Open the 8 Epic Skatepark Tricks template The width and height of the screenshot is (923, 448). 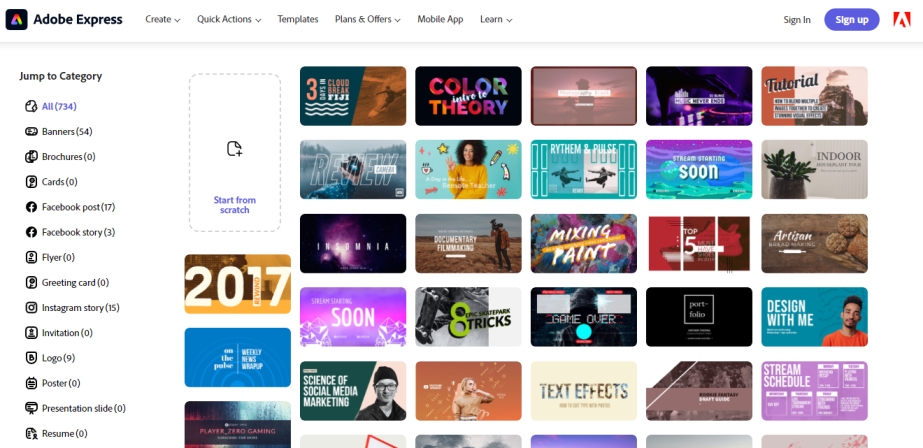coord(469,317)
